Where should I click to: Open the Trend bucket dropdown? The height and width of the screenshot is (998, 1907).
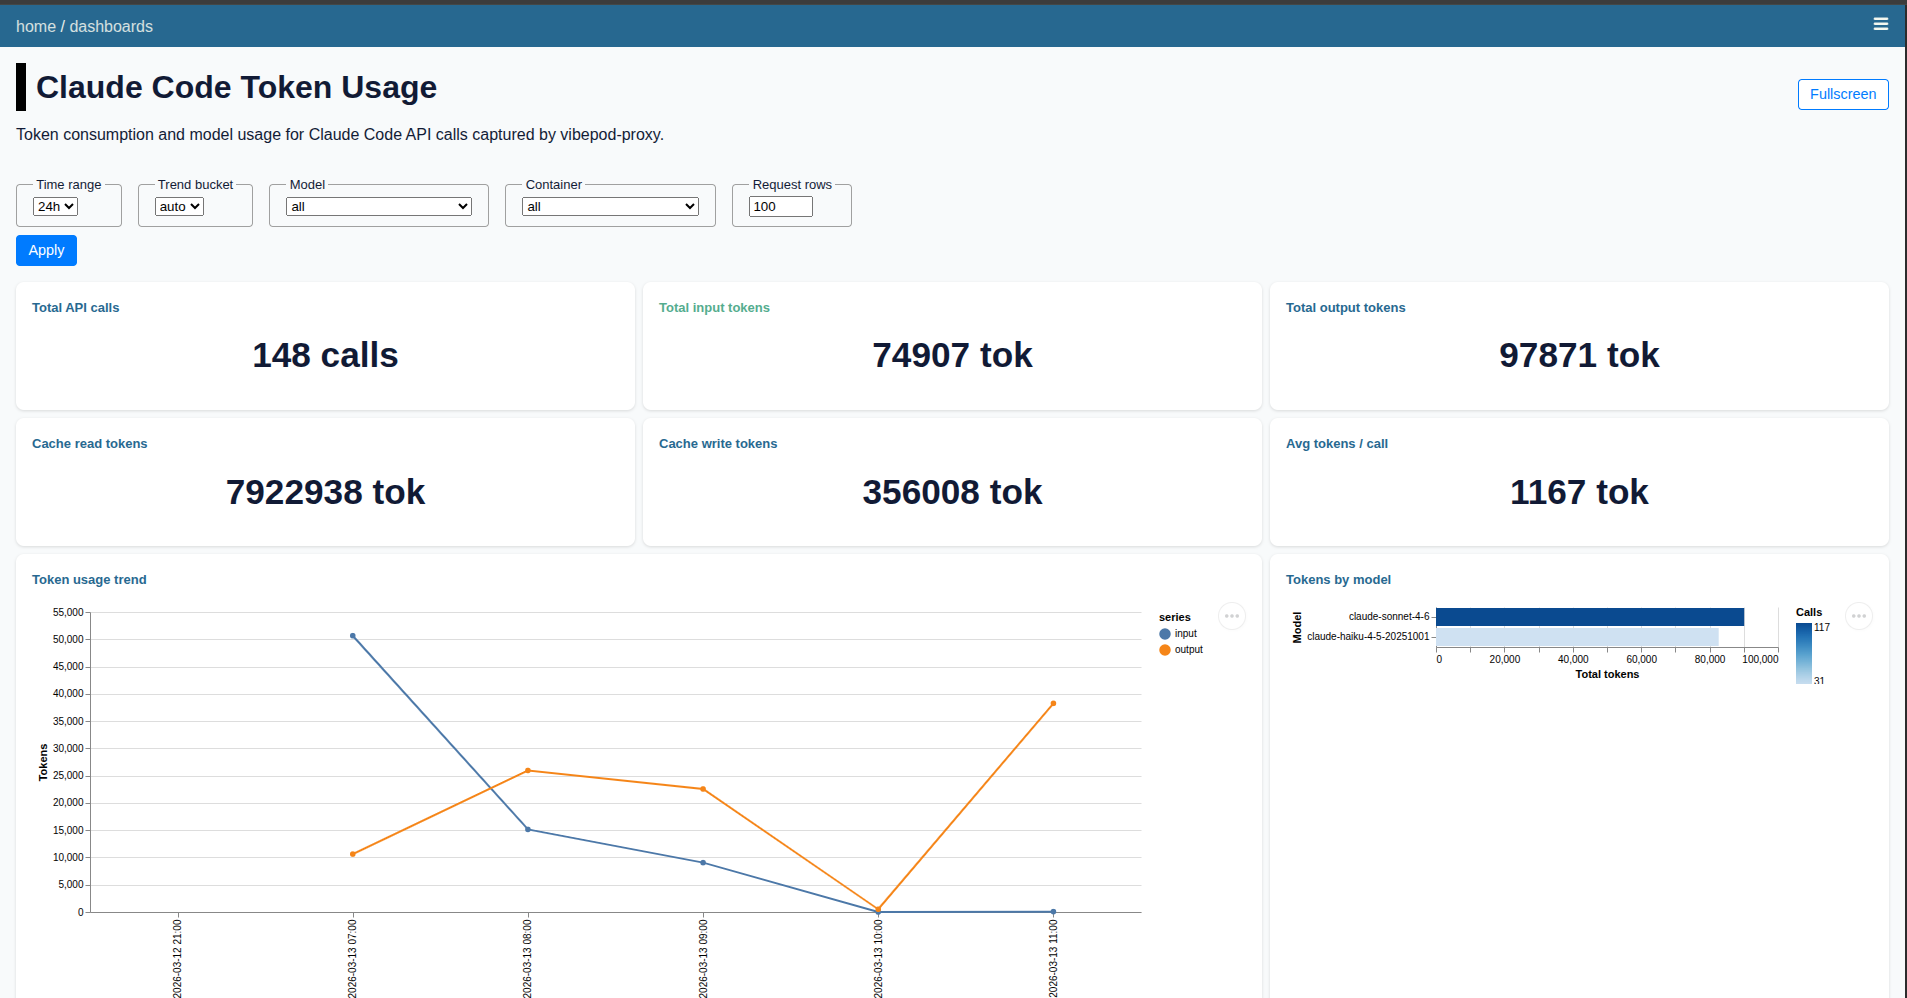(x=177, y=206)
